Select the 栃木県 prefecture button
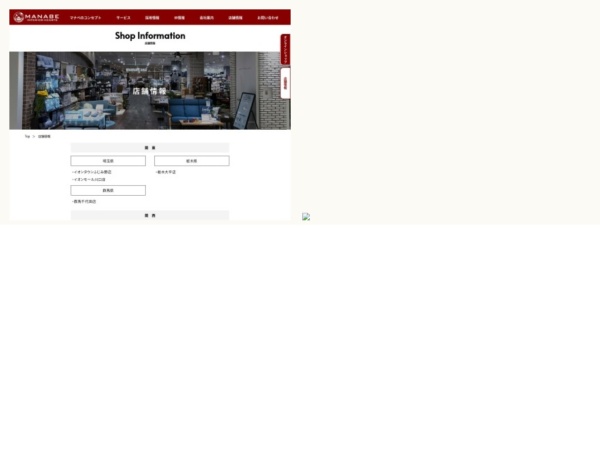Viewport: 600px width, 450px height. (x=192, y=161)
